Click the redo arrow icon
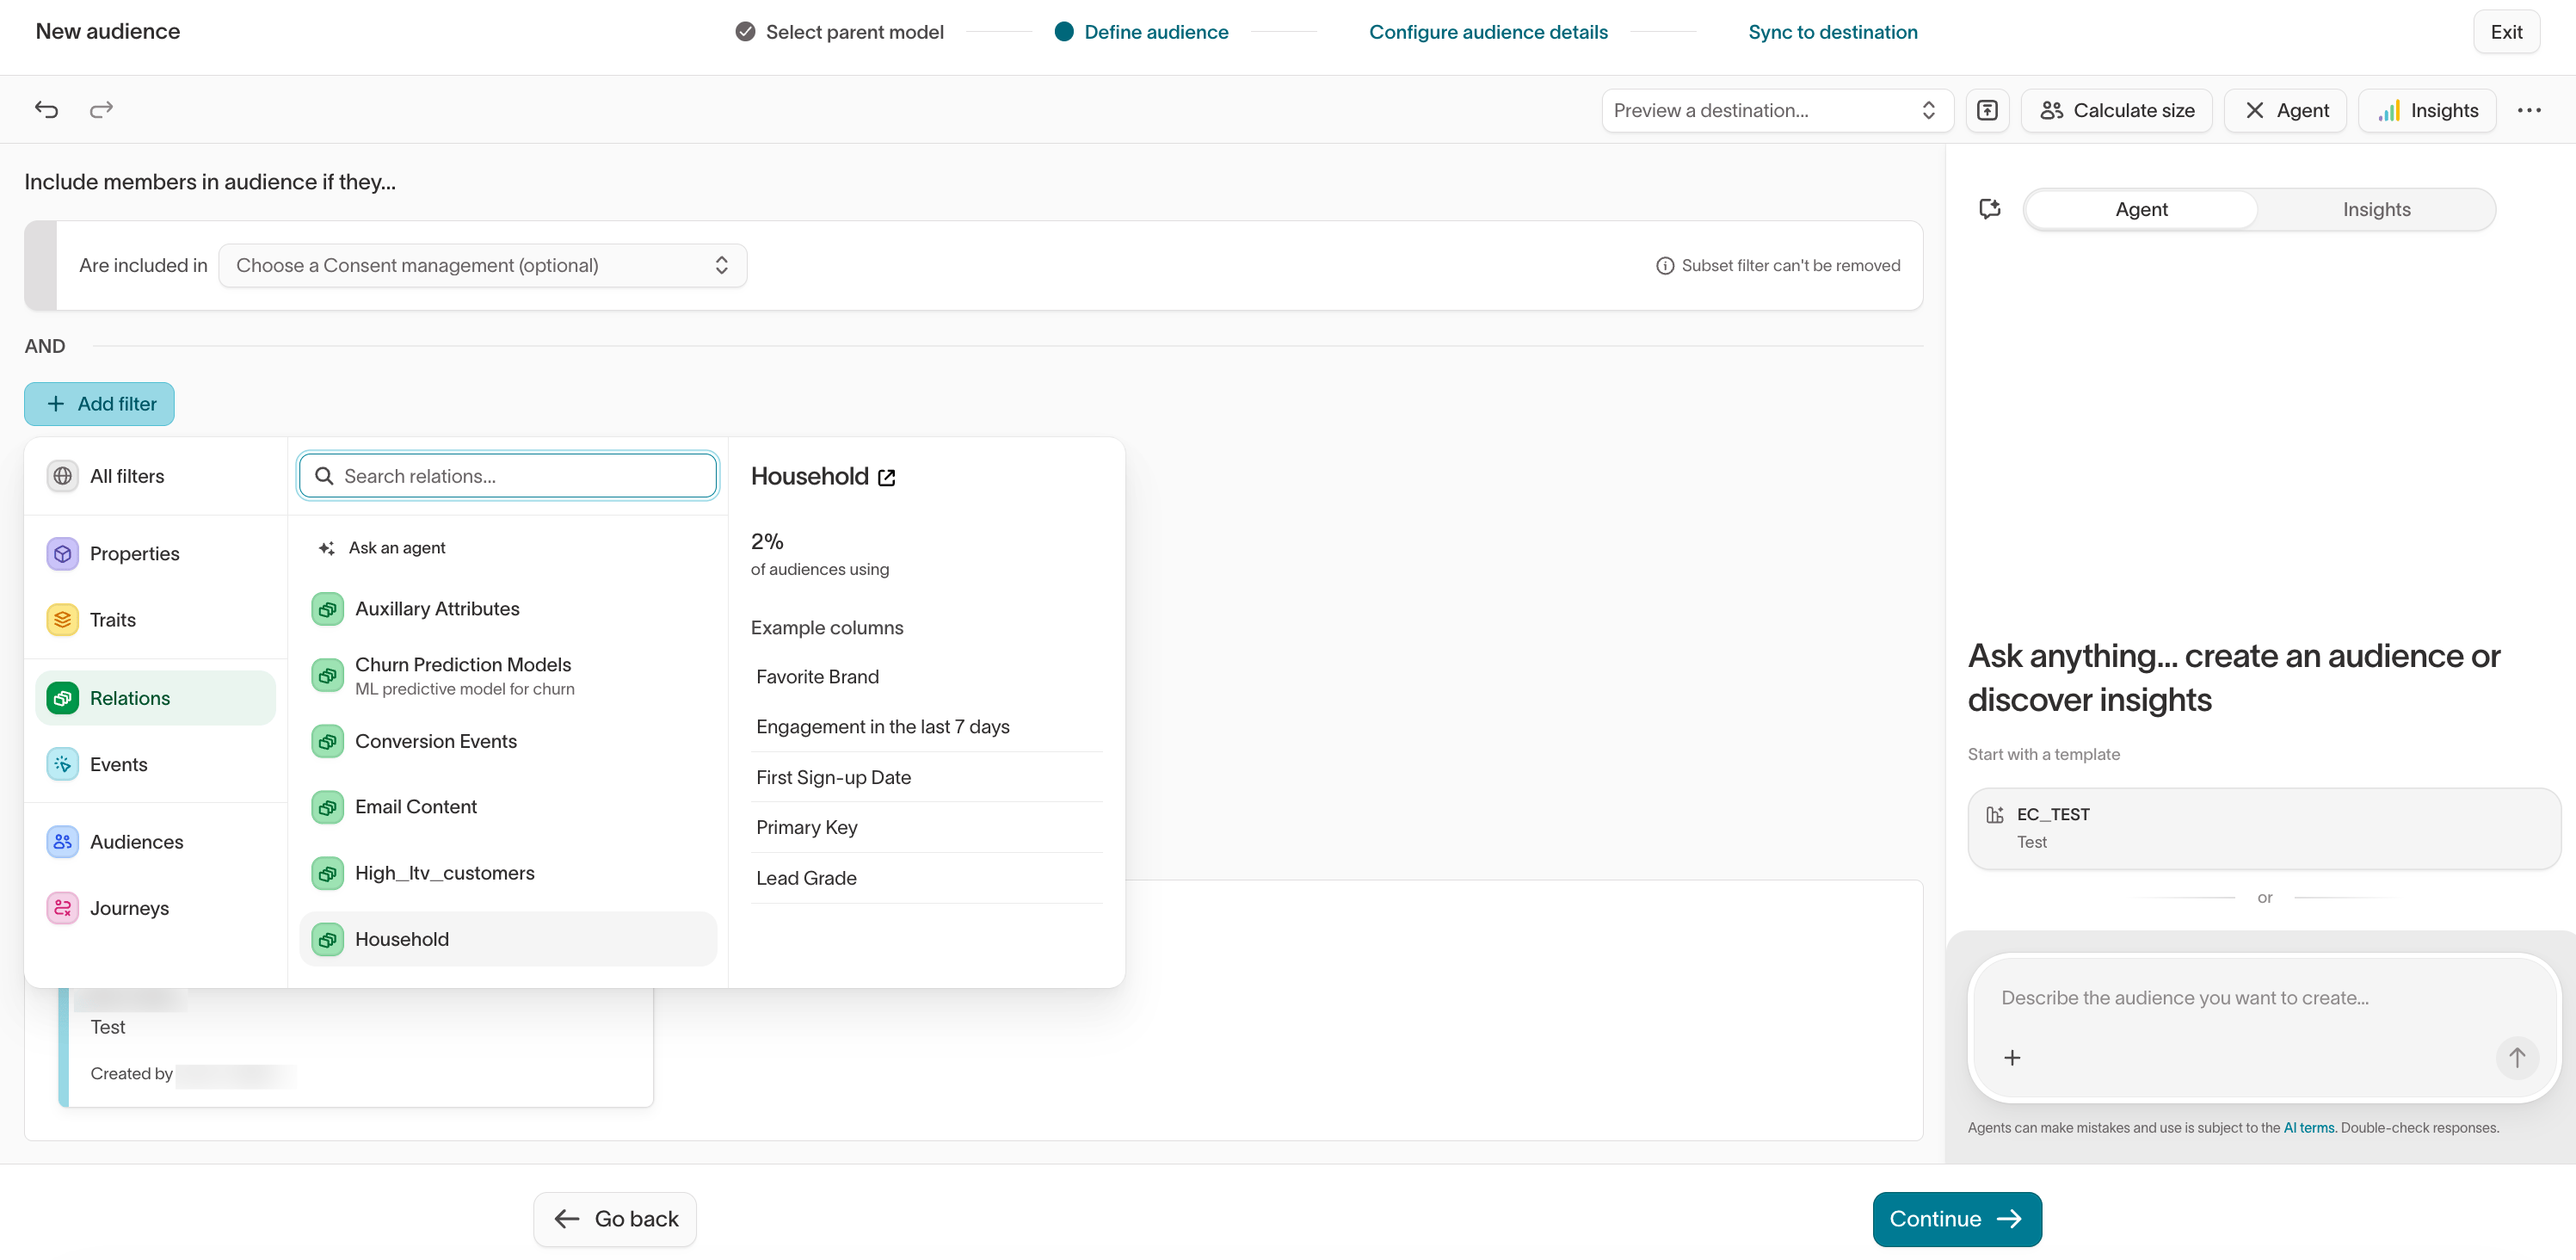The width and height of the screenshot is (2576, 1260). point(101,109)
